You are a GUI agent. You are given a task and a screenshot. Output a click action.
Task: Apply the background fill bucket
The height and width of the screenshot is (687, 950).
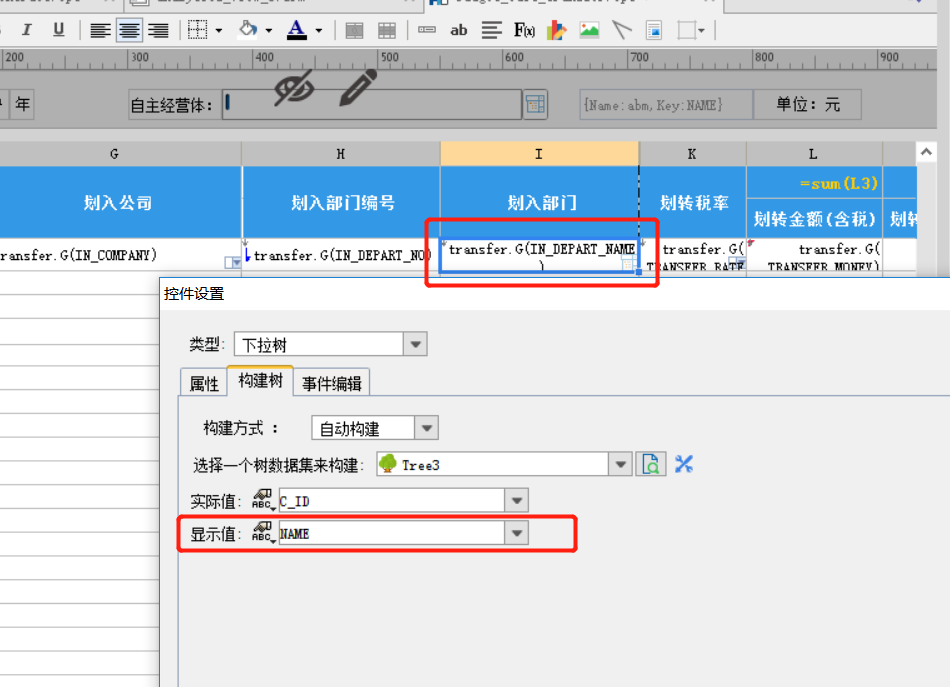click(x=247, y=29)
